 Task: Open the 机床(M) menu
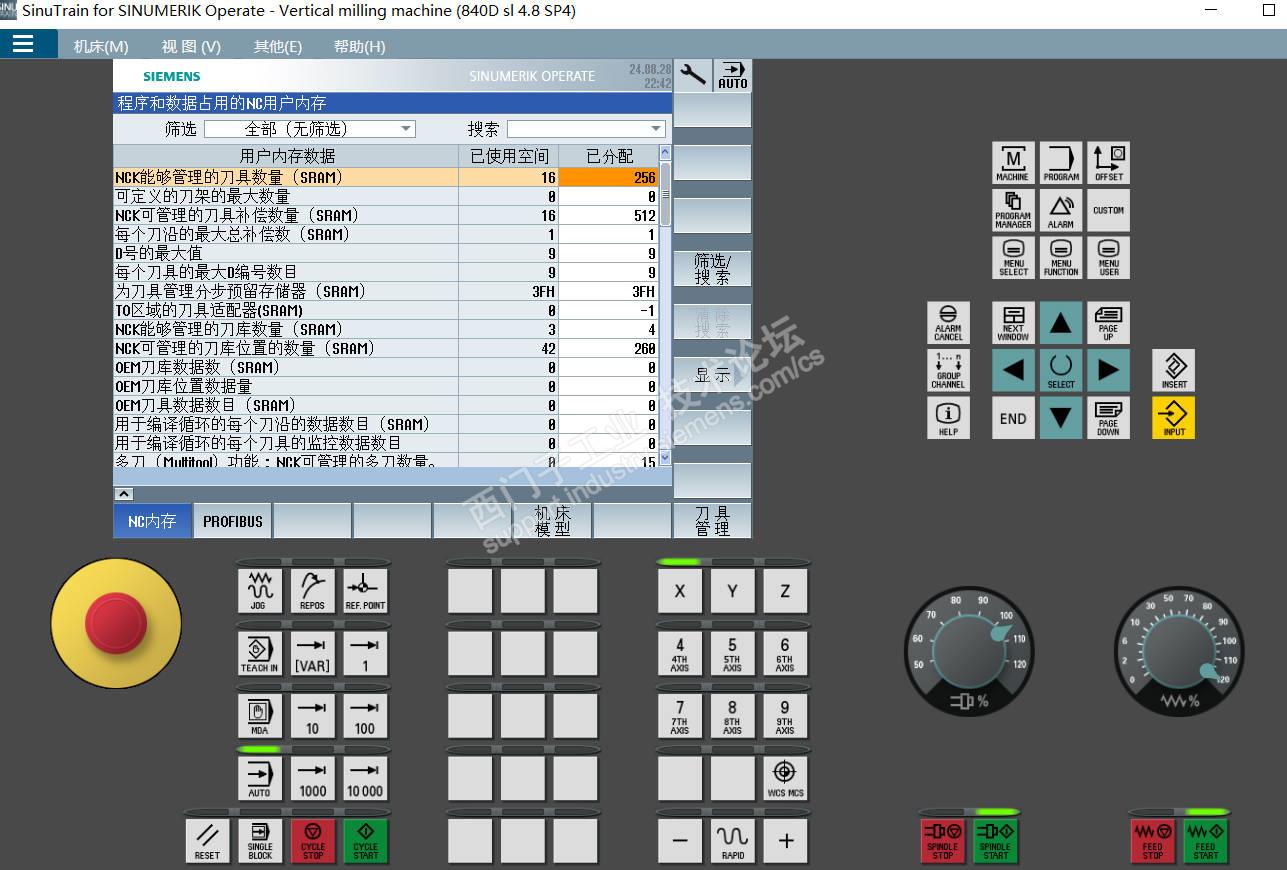(101, 46)
